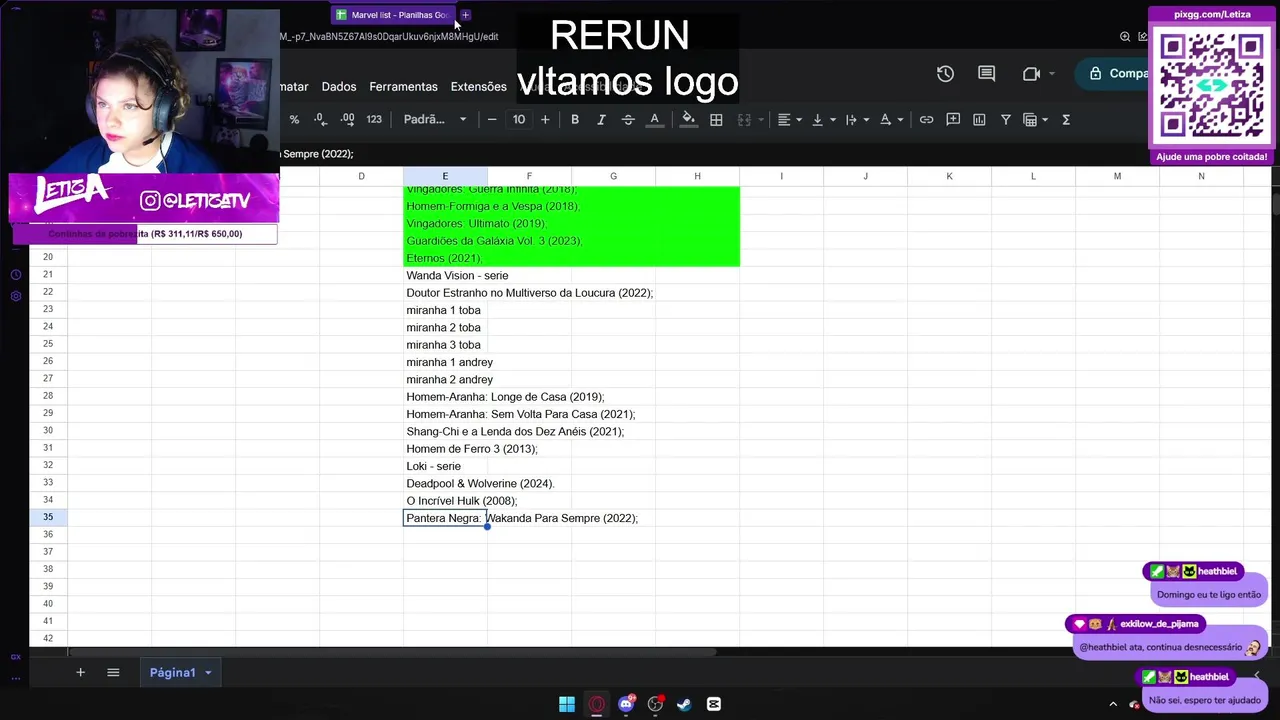Decrease decimal places in toolbar
This screenshot has height=720, width=1280.
[x=320, y=119]
